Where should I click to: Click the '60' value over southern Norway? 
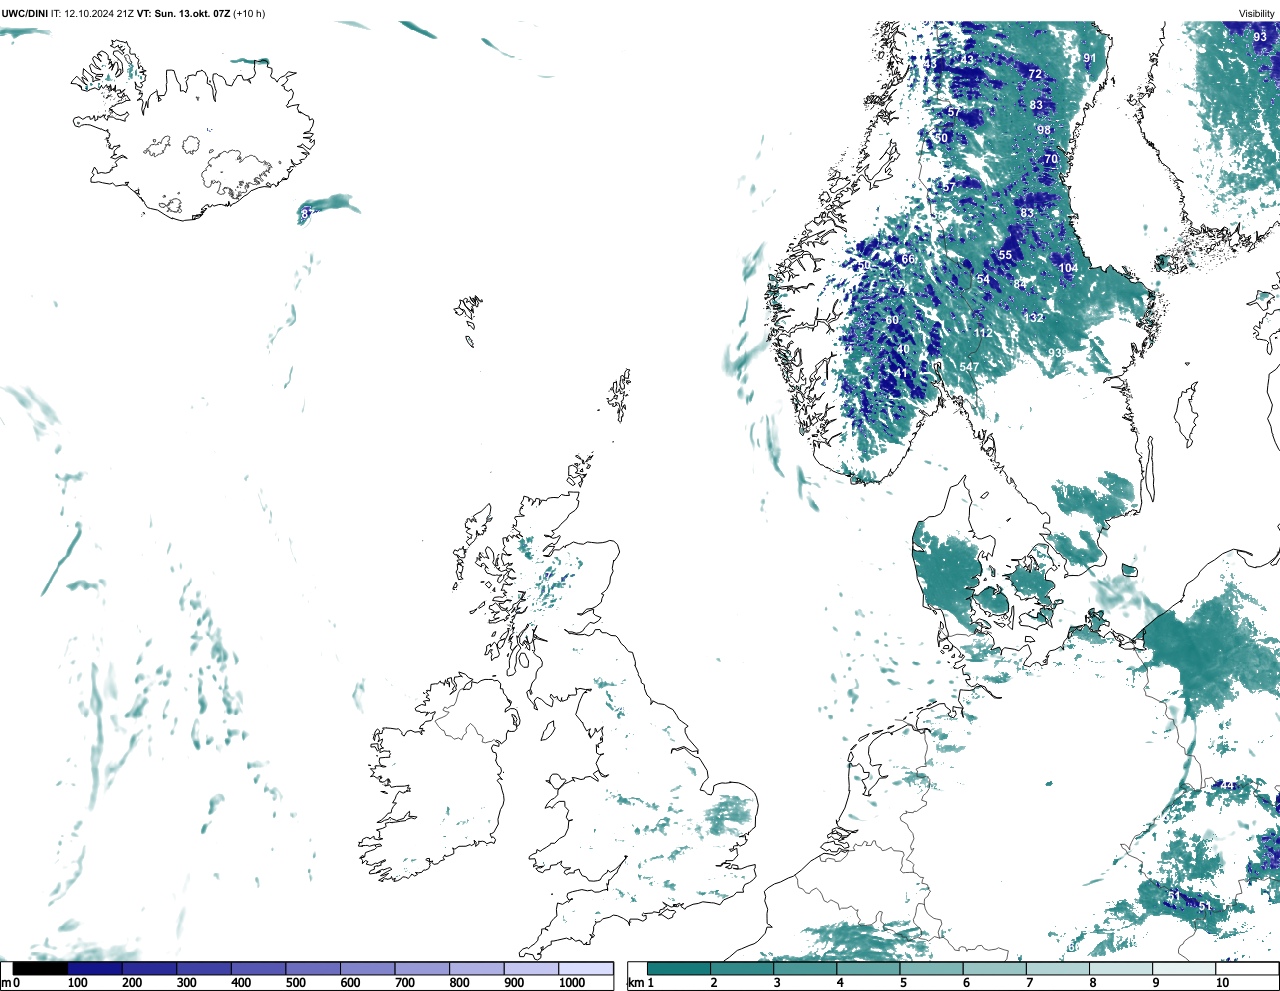point(892,320)
